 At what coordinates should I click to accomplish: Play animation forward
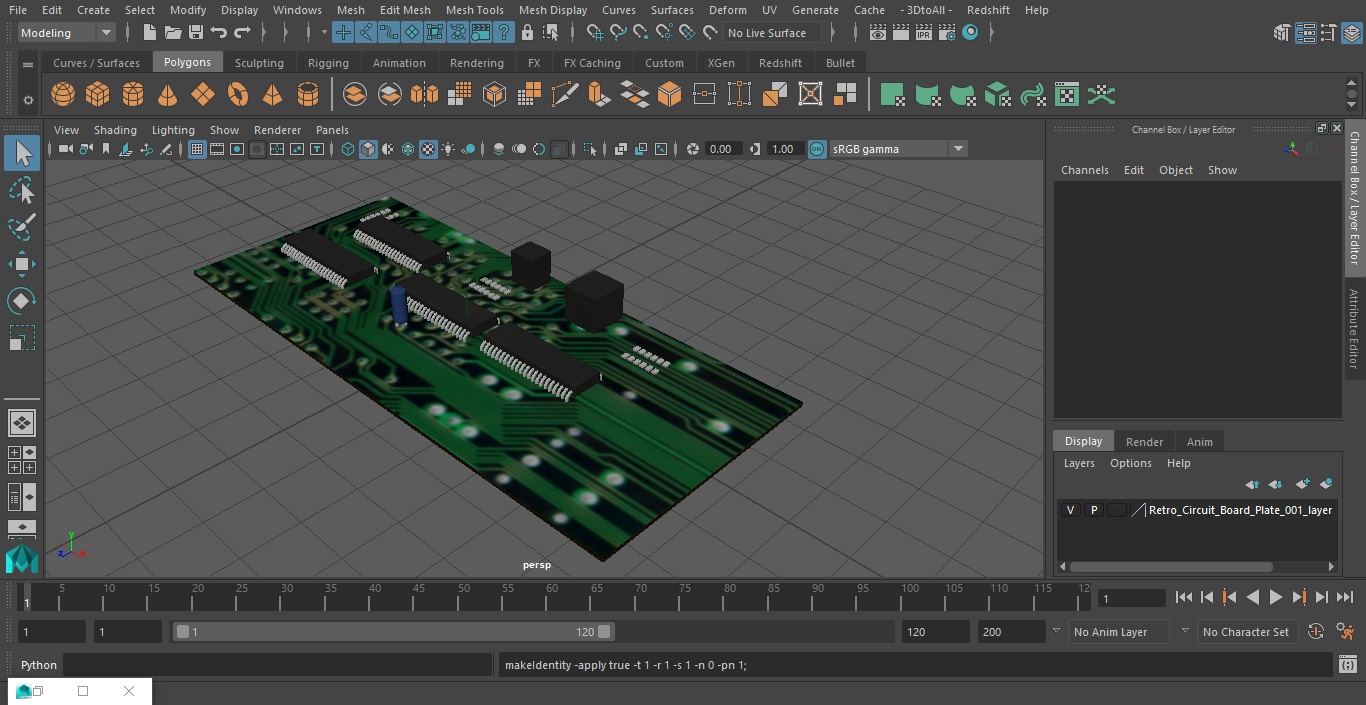pos(1276,597)
